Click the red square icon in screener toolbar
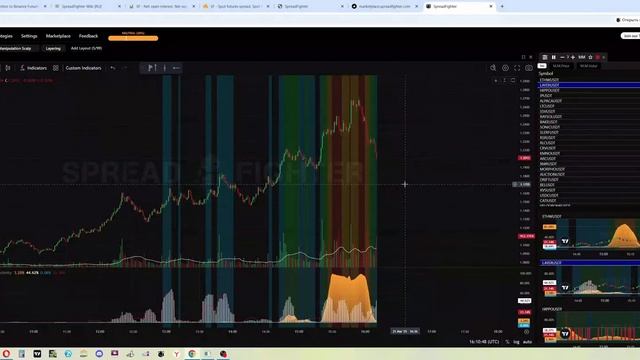The height and width of the screenshot is (360, 640). pos(598,57)
